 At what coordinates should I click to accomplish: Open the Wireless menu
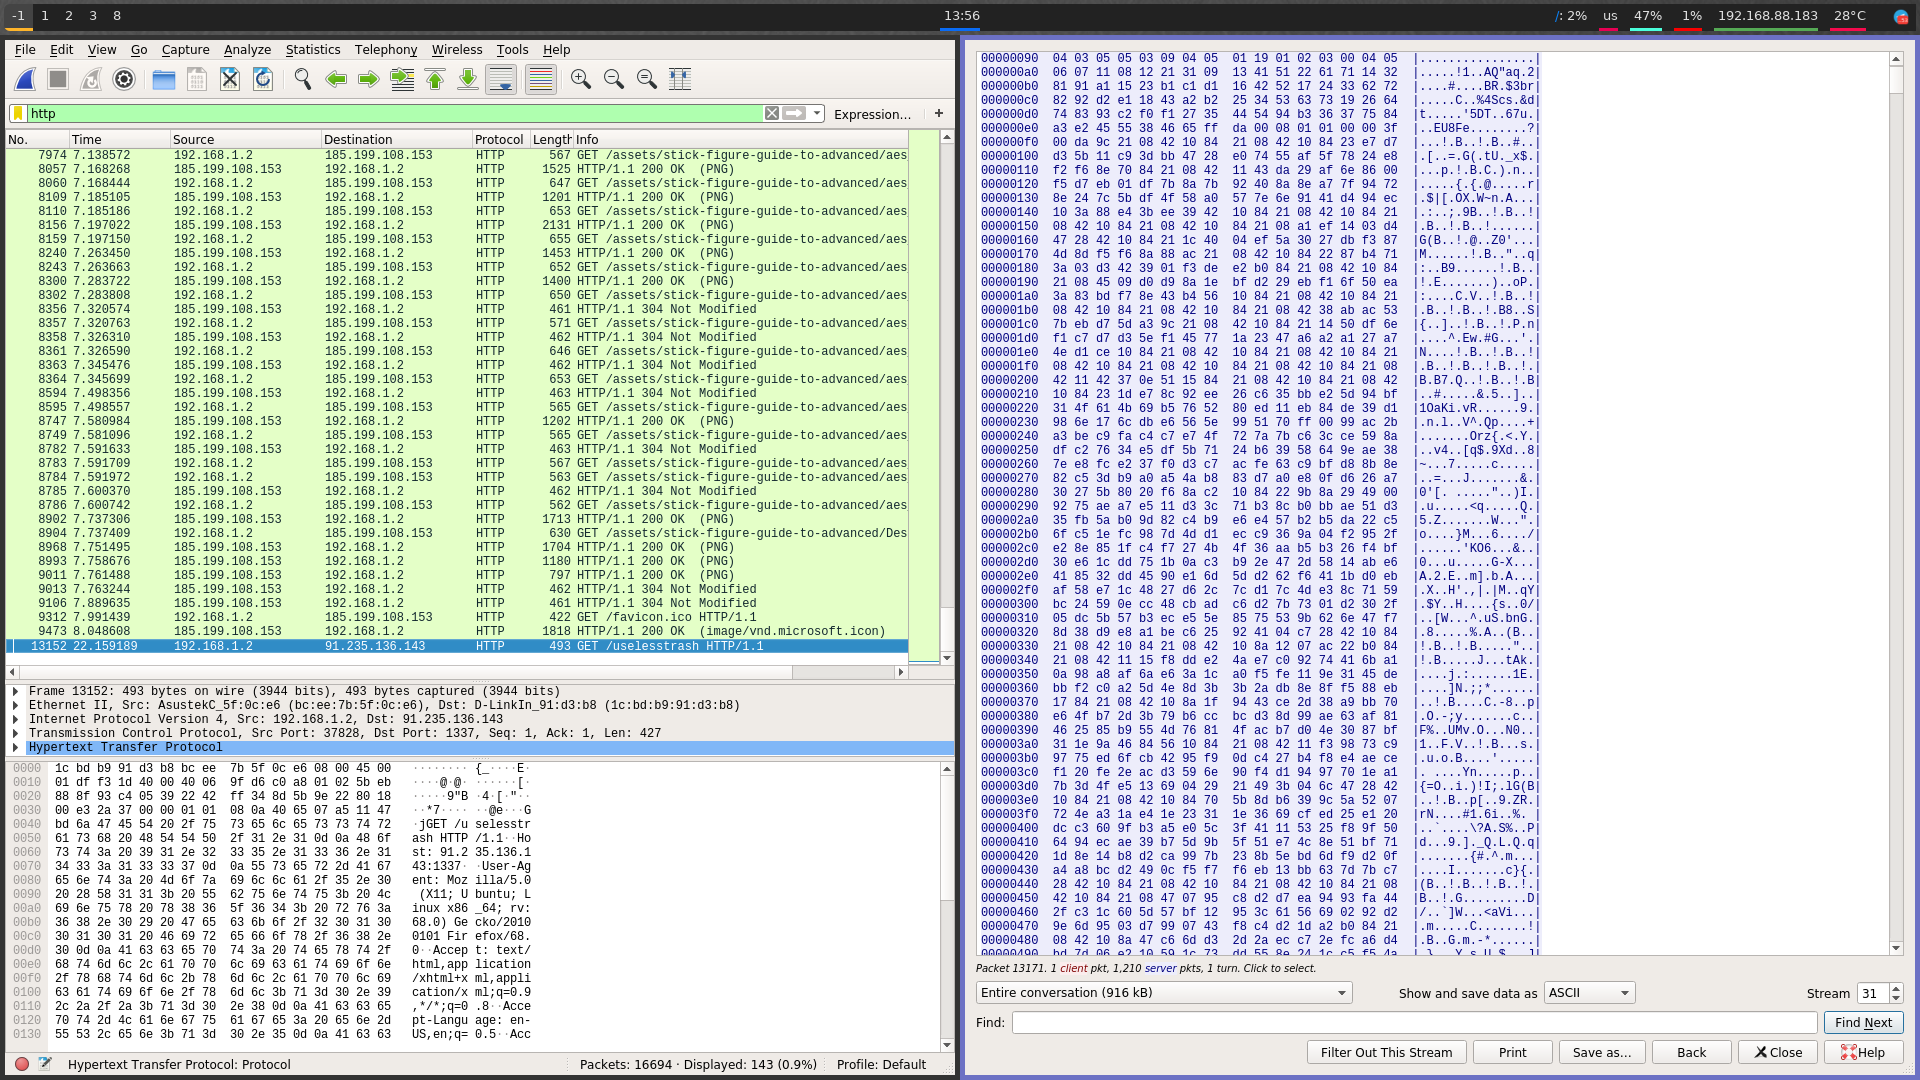tap(457, 49)
